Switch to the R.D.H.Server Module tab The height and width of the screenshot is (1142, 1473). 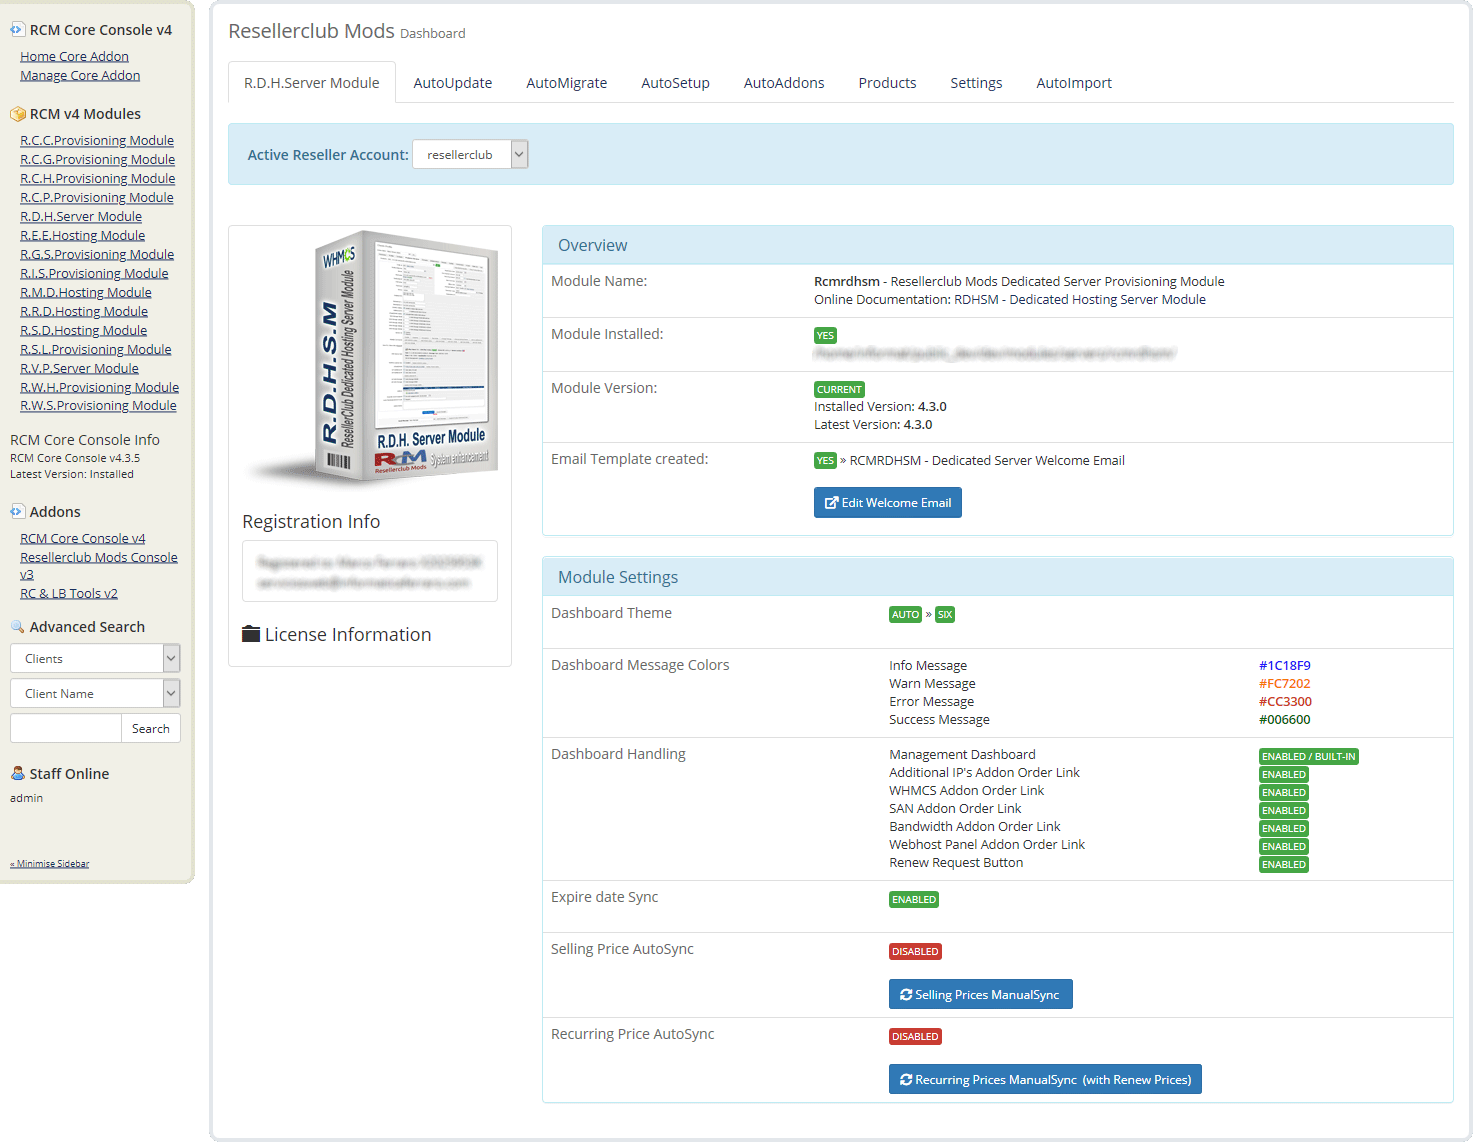[x=312, y=83]
